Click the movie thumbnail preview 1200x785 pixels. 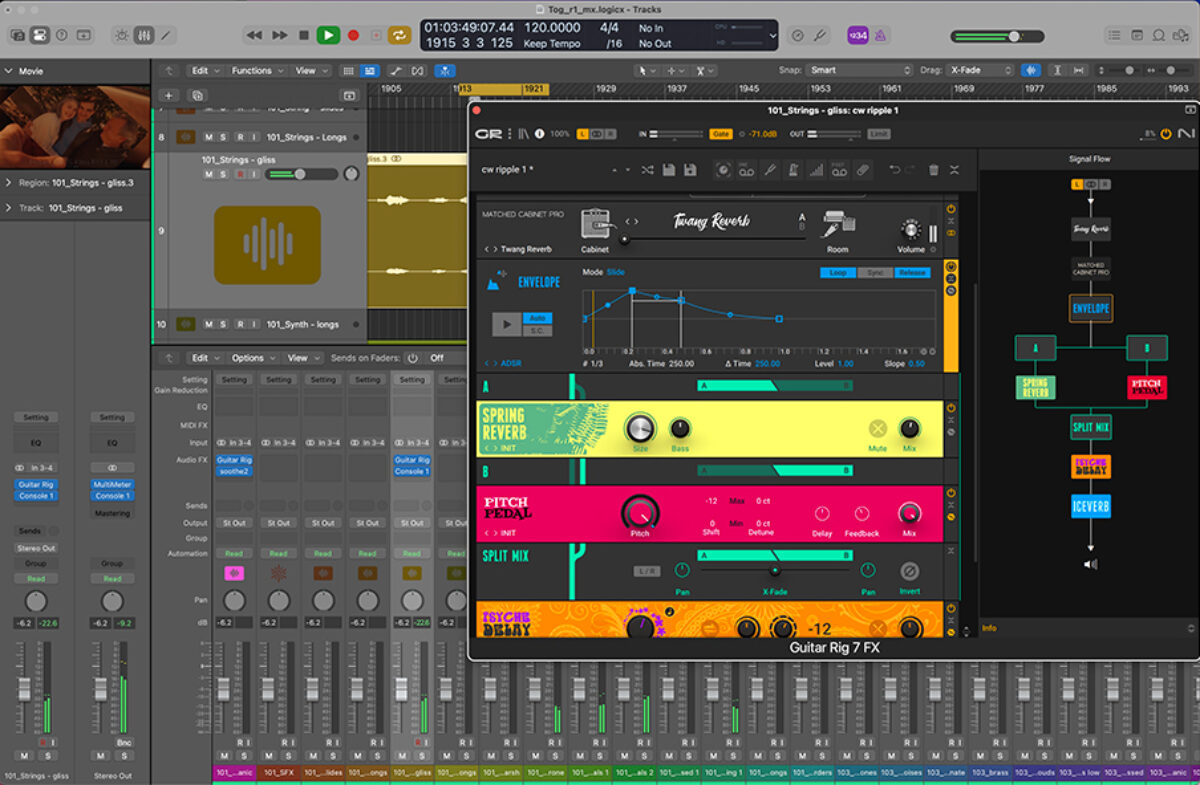(75, 126)
